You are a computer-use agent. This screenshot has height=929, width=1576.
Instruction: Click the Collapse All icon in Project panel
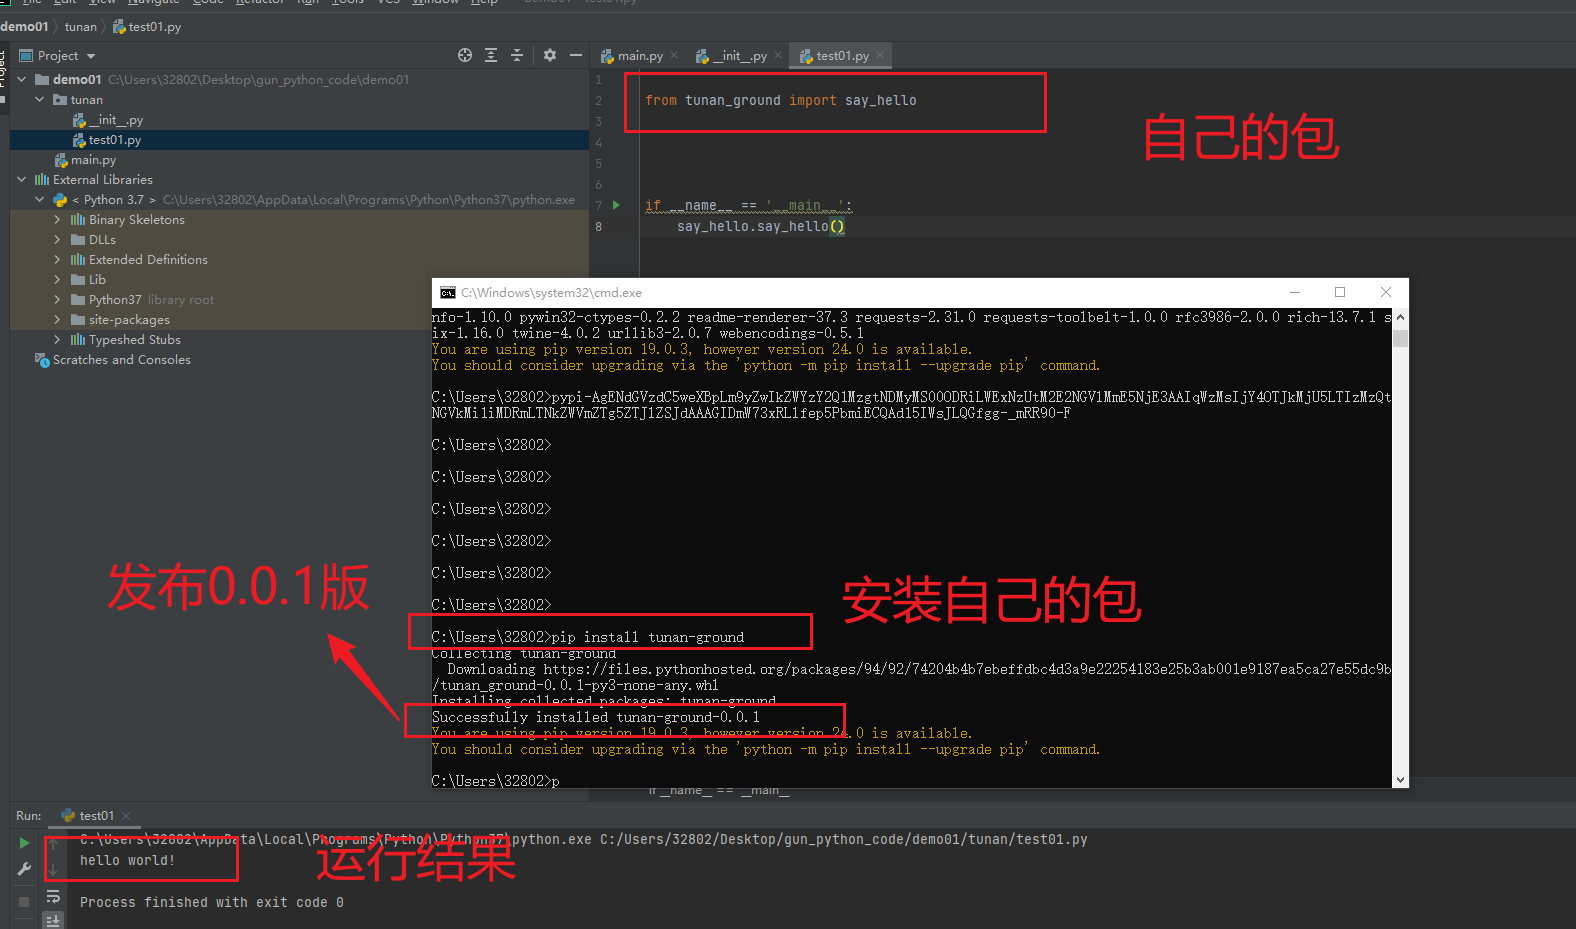coord(517,56)
